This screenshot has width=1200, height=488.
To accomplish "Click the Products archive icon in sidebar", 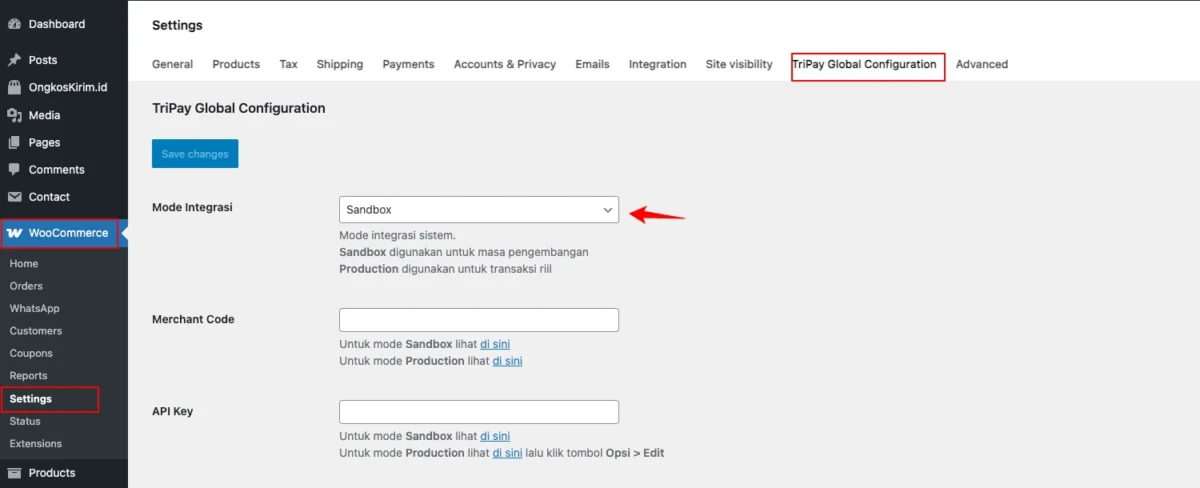I will pyautogui.click(x=14, y=473).
